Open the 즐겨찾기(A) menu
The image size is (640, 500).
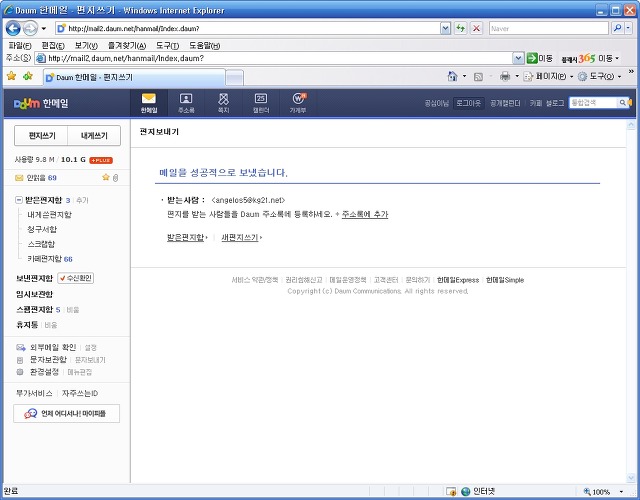[127, 46]
